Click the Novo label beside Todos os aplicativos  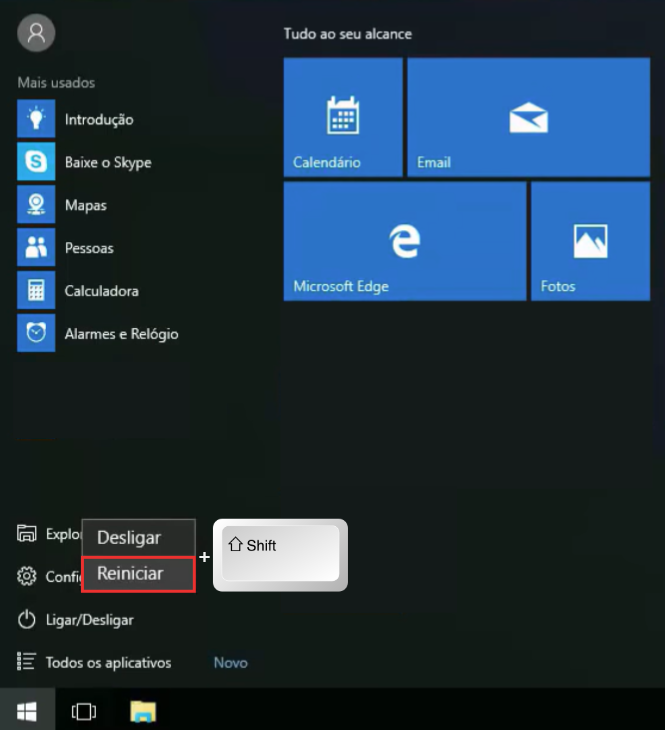pos(230,662)
